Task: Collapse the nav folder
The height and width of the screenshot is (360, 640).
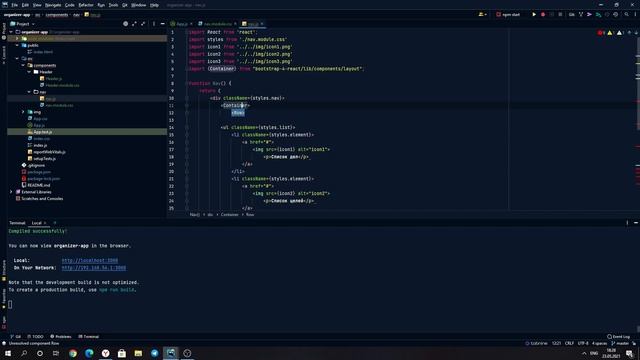Action: (x=29, y=92)
